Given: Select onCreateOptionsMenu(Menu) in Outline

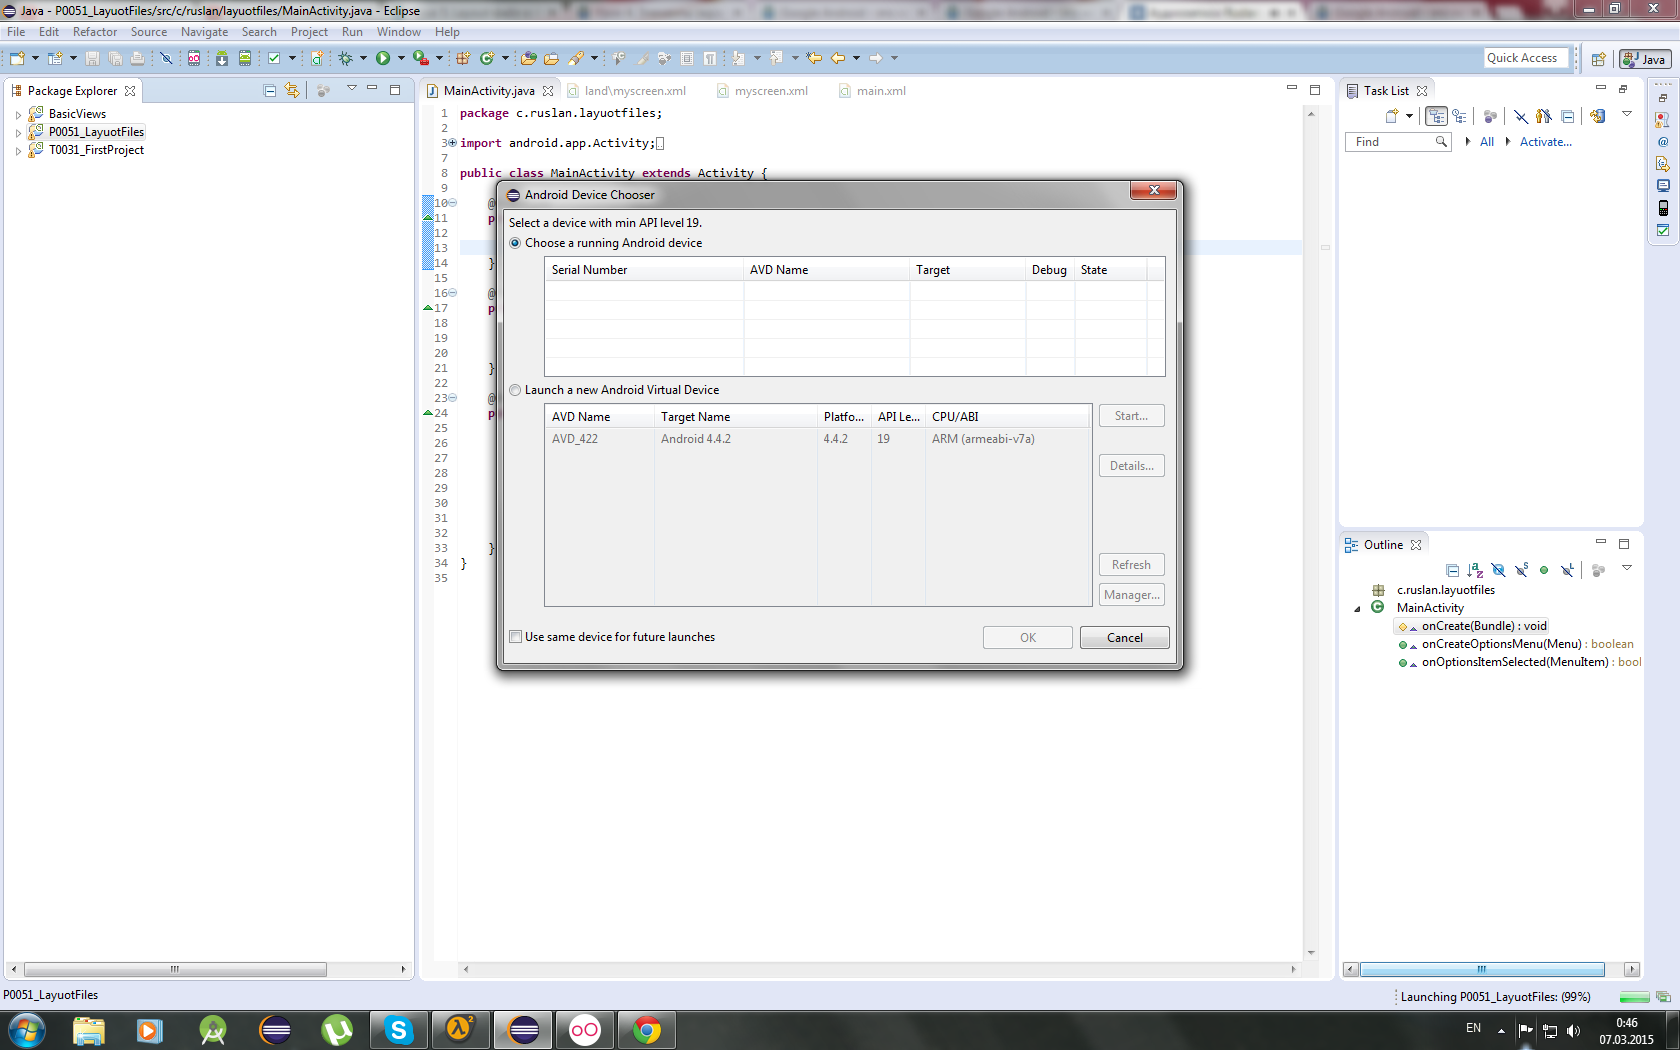Looking at the screenshot, I should pyautogui.click(x=1516, y=645).
